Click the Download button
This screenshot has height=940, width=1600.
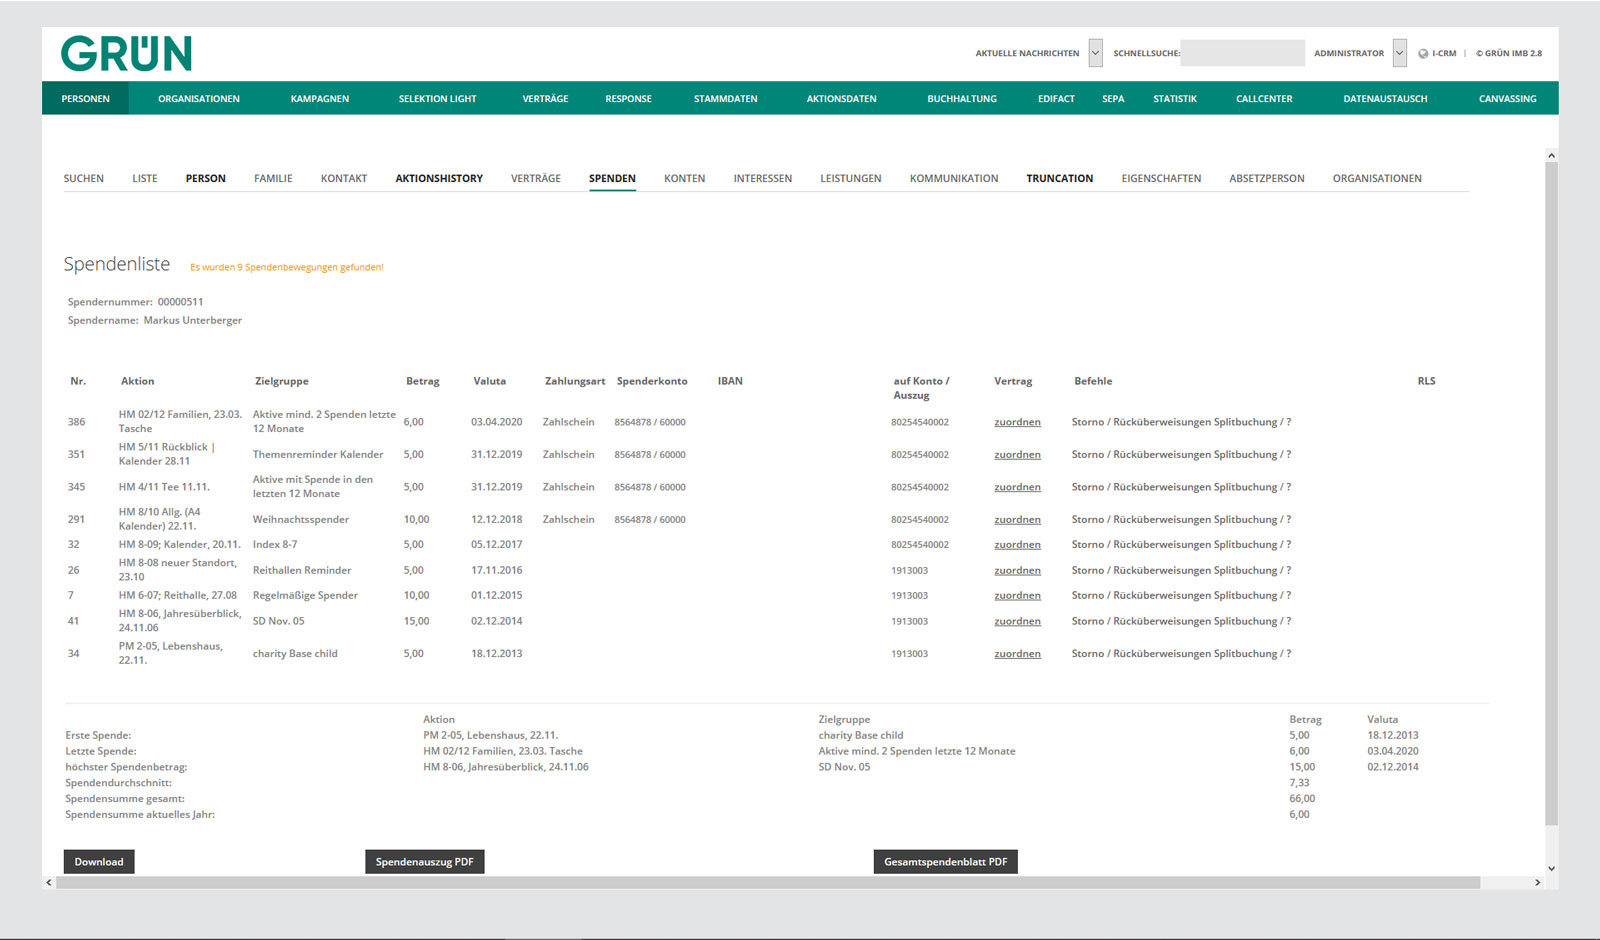99,862
